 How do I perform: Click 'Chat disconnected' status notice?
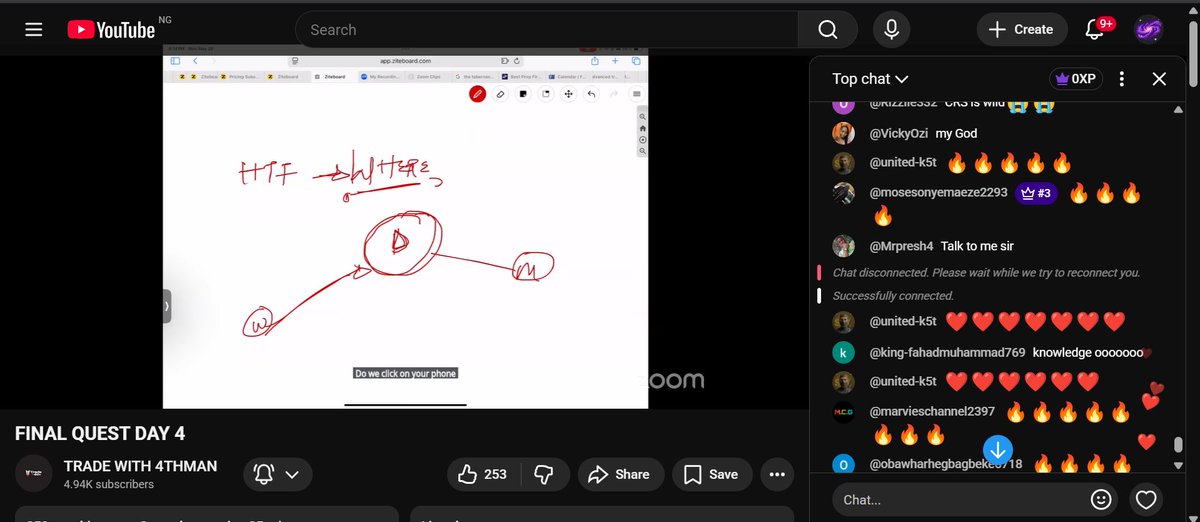[986, 273]
